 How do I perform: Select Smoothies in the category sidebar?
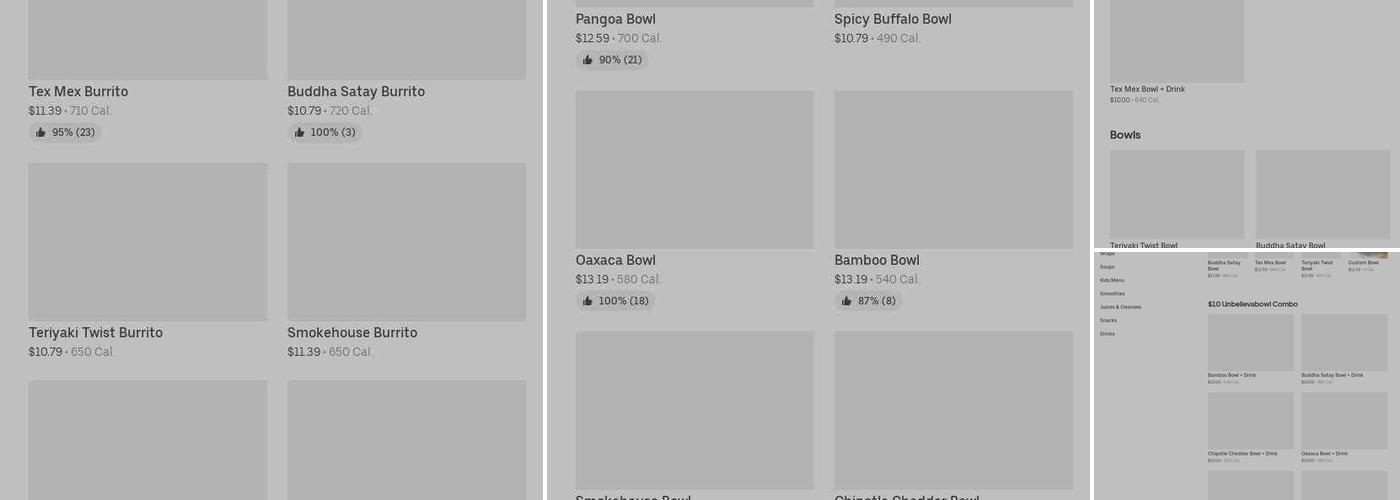(1112, 294)
